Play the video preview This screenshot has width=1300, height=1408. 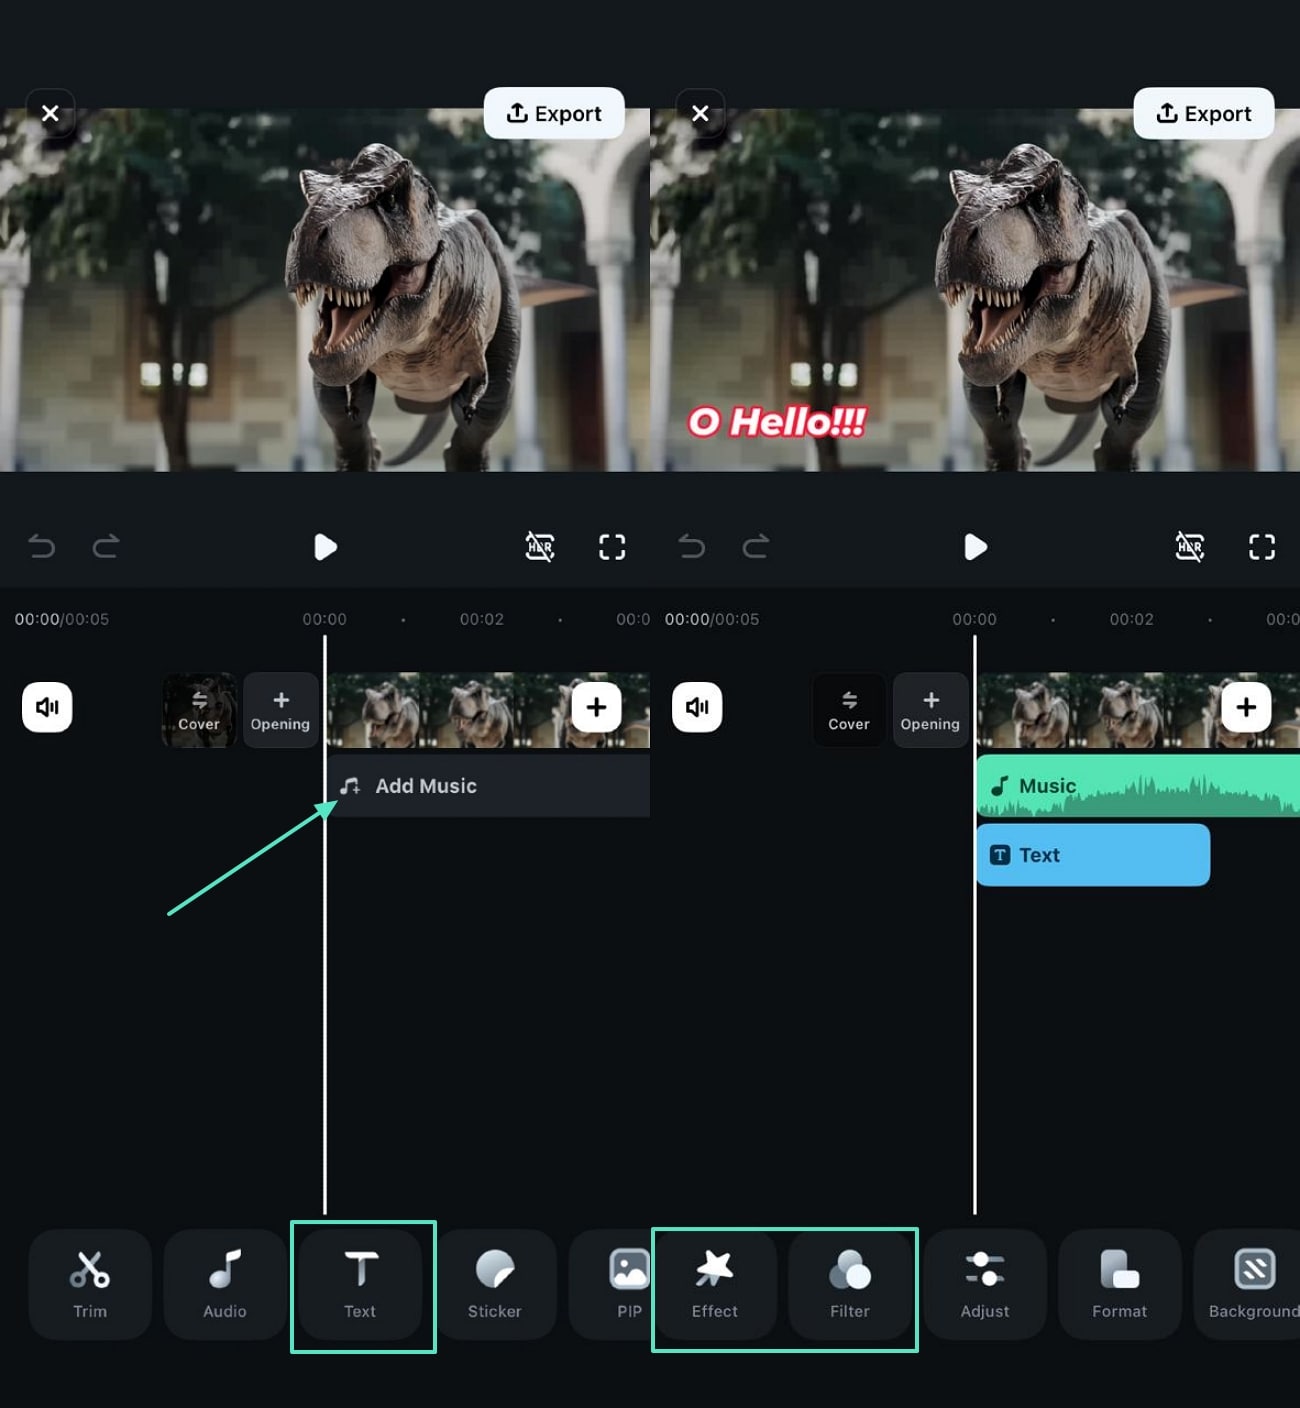[324, 547]
